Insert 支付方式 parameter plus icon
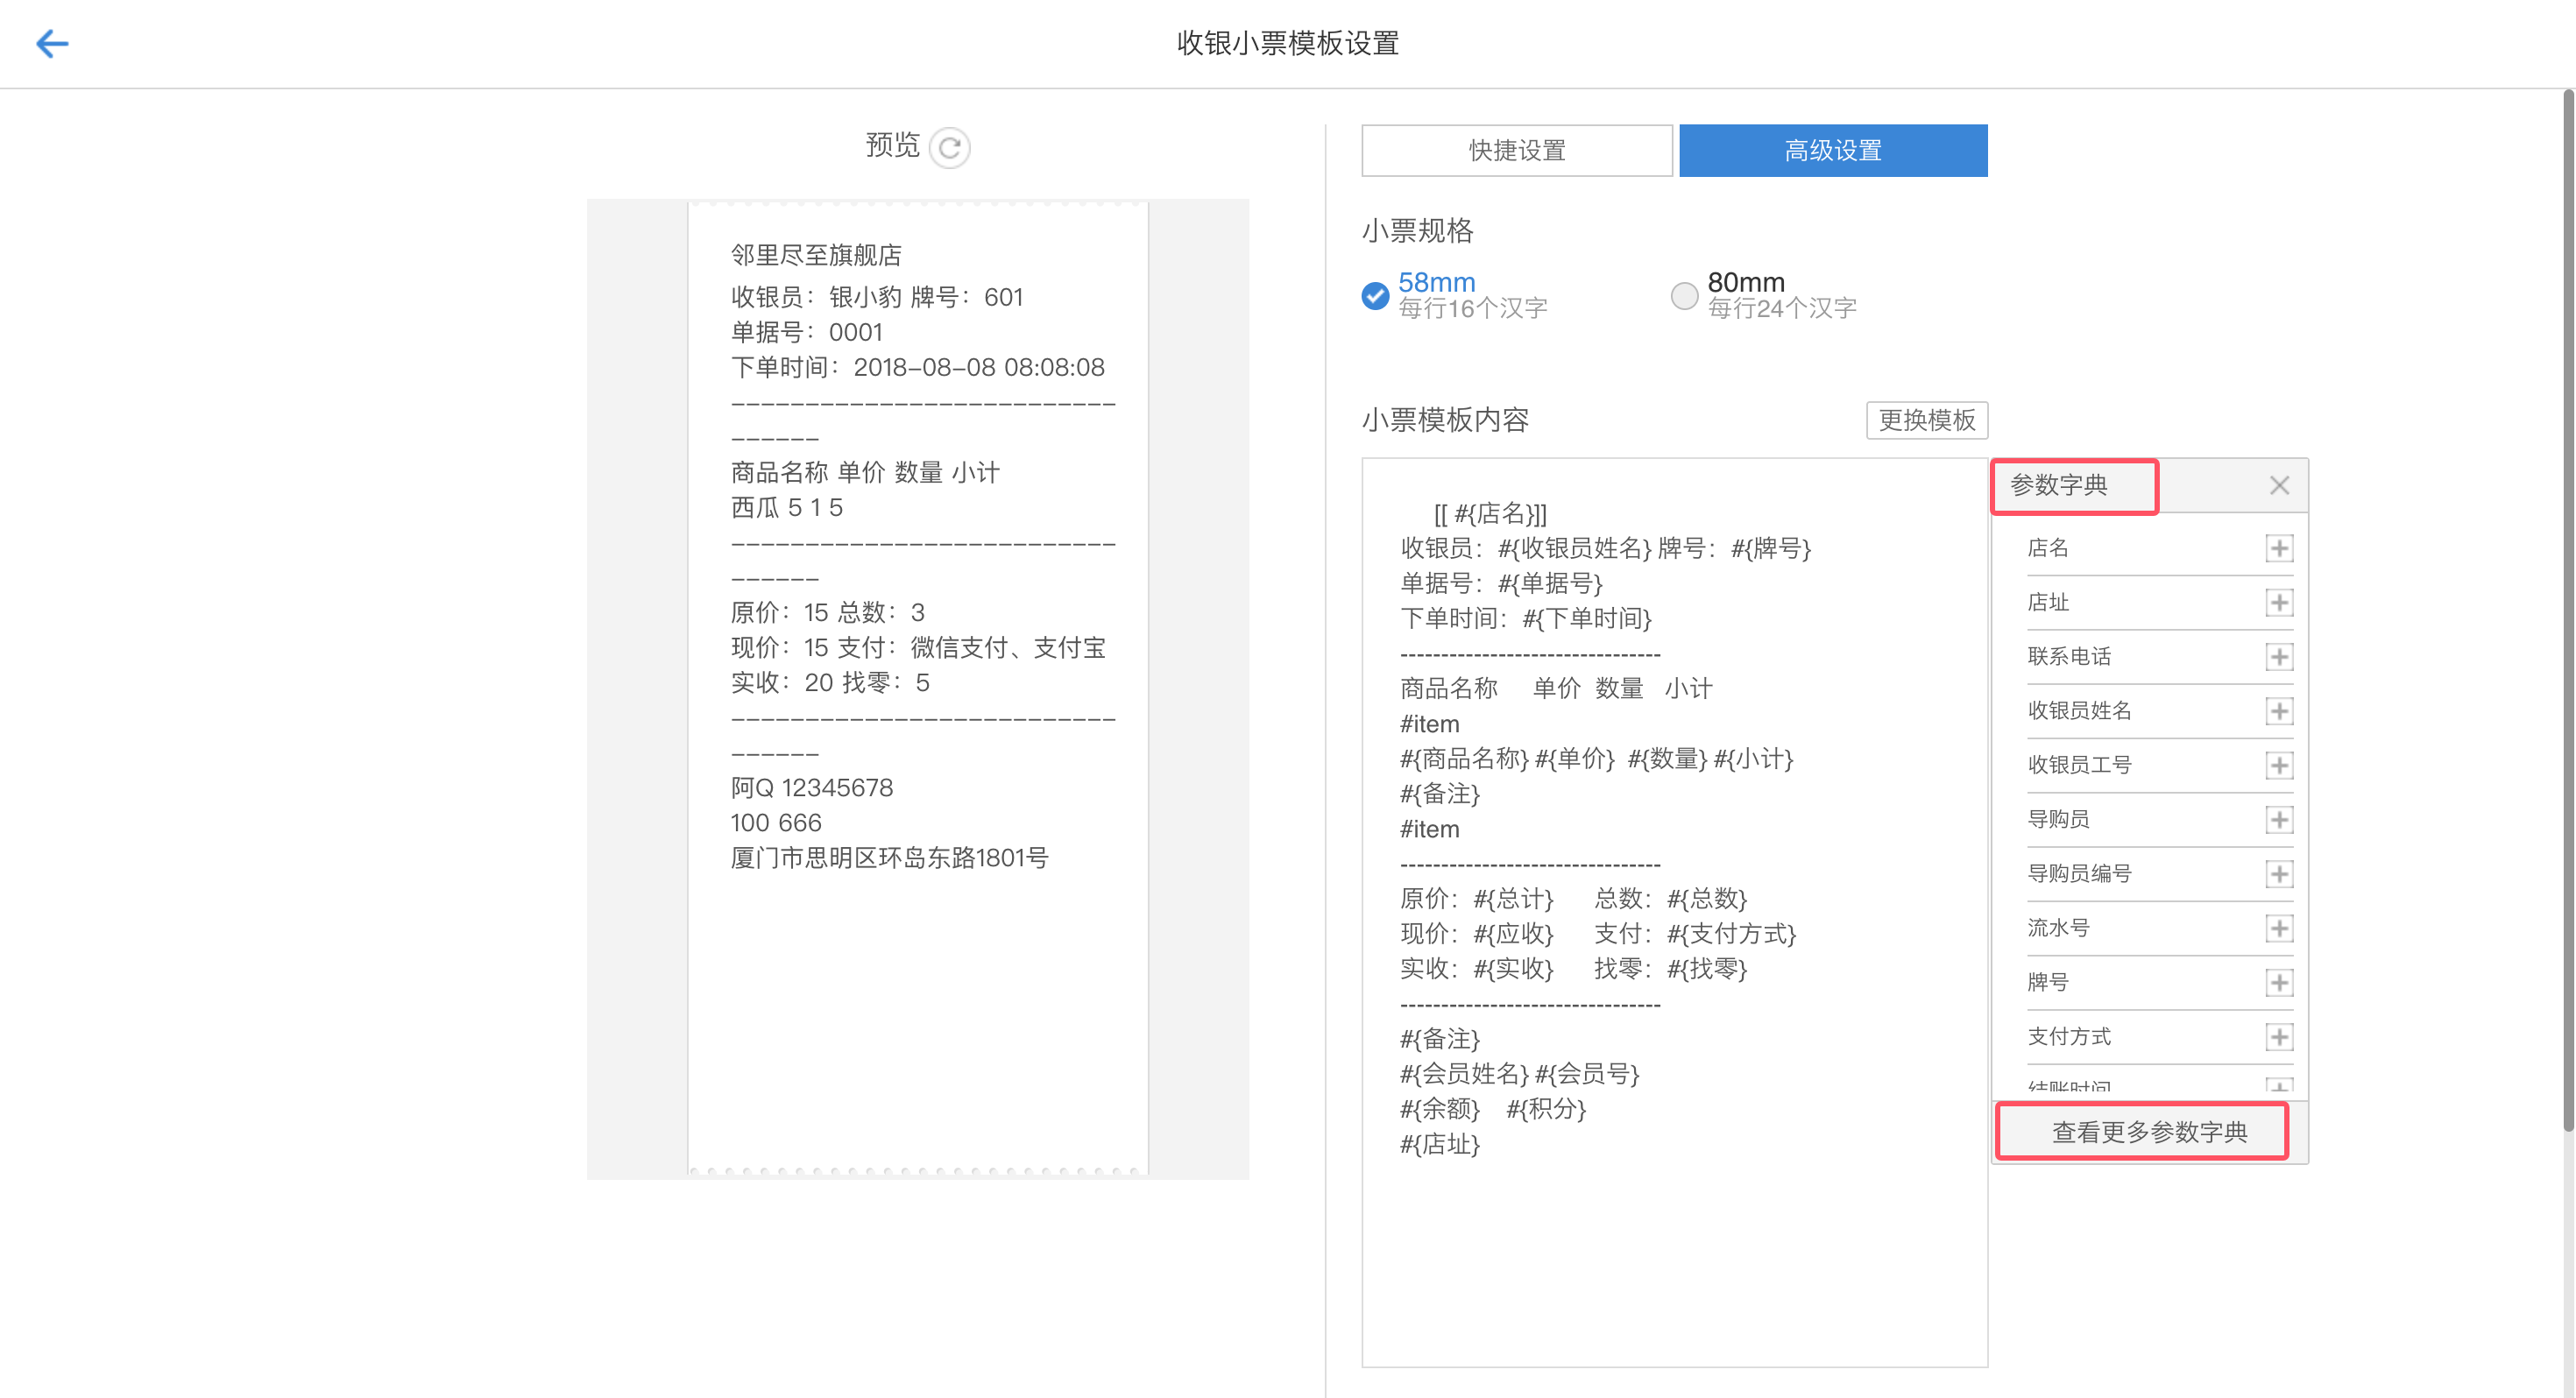 point(2279,1036)
